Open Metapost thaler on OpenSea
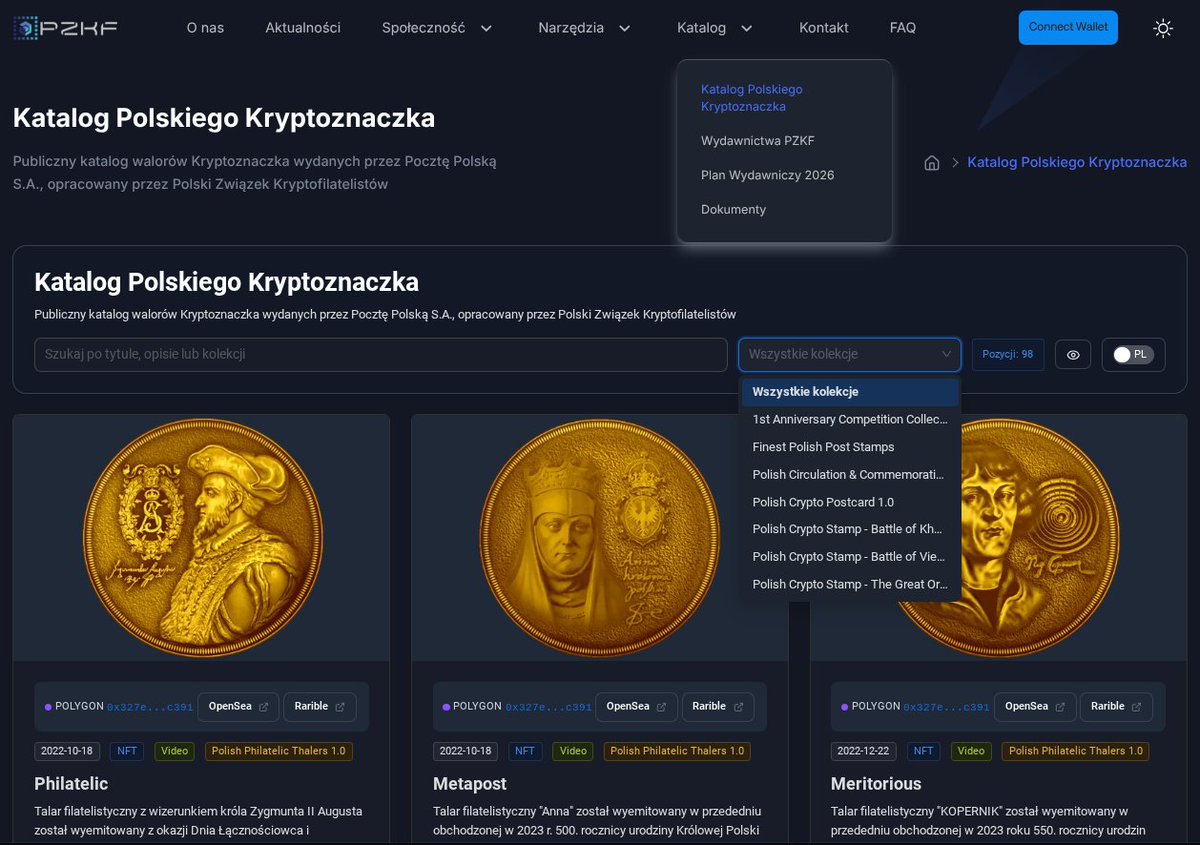 (636, 707)
